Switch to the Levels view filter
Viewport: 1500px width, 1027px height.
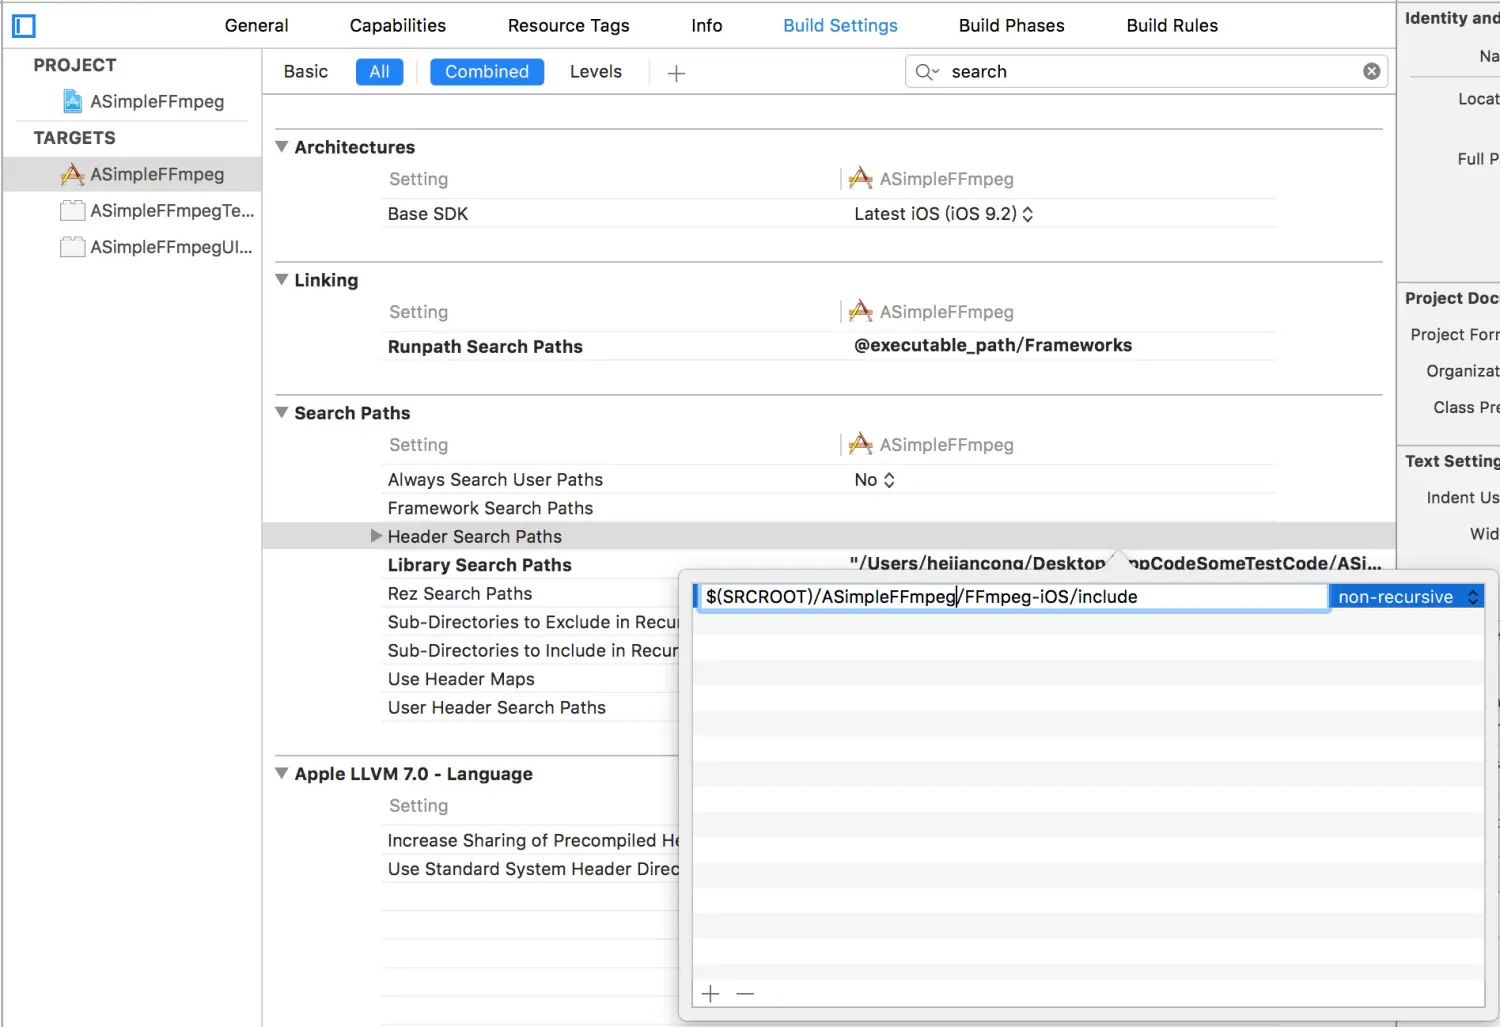click(x=596, y=72)
